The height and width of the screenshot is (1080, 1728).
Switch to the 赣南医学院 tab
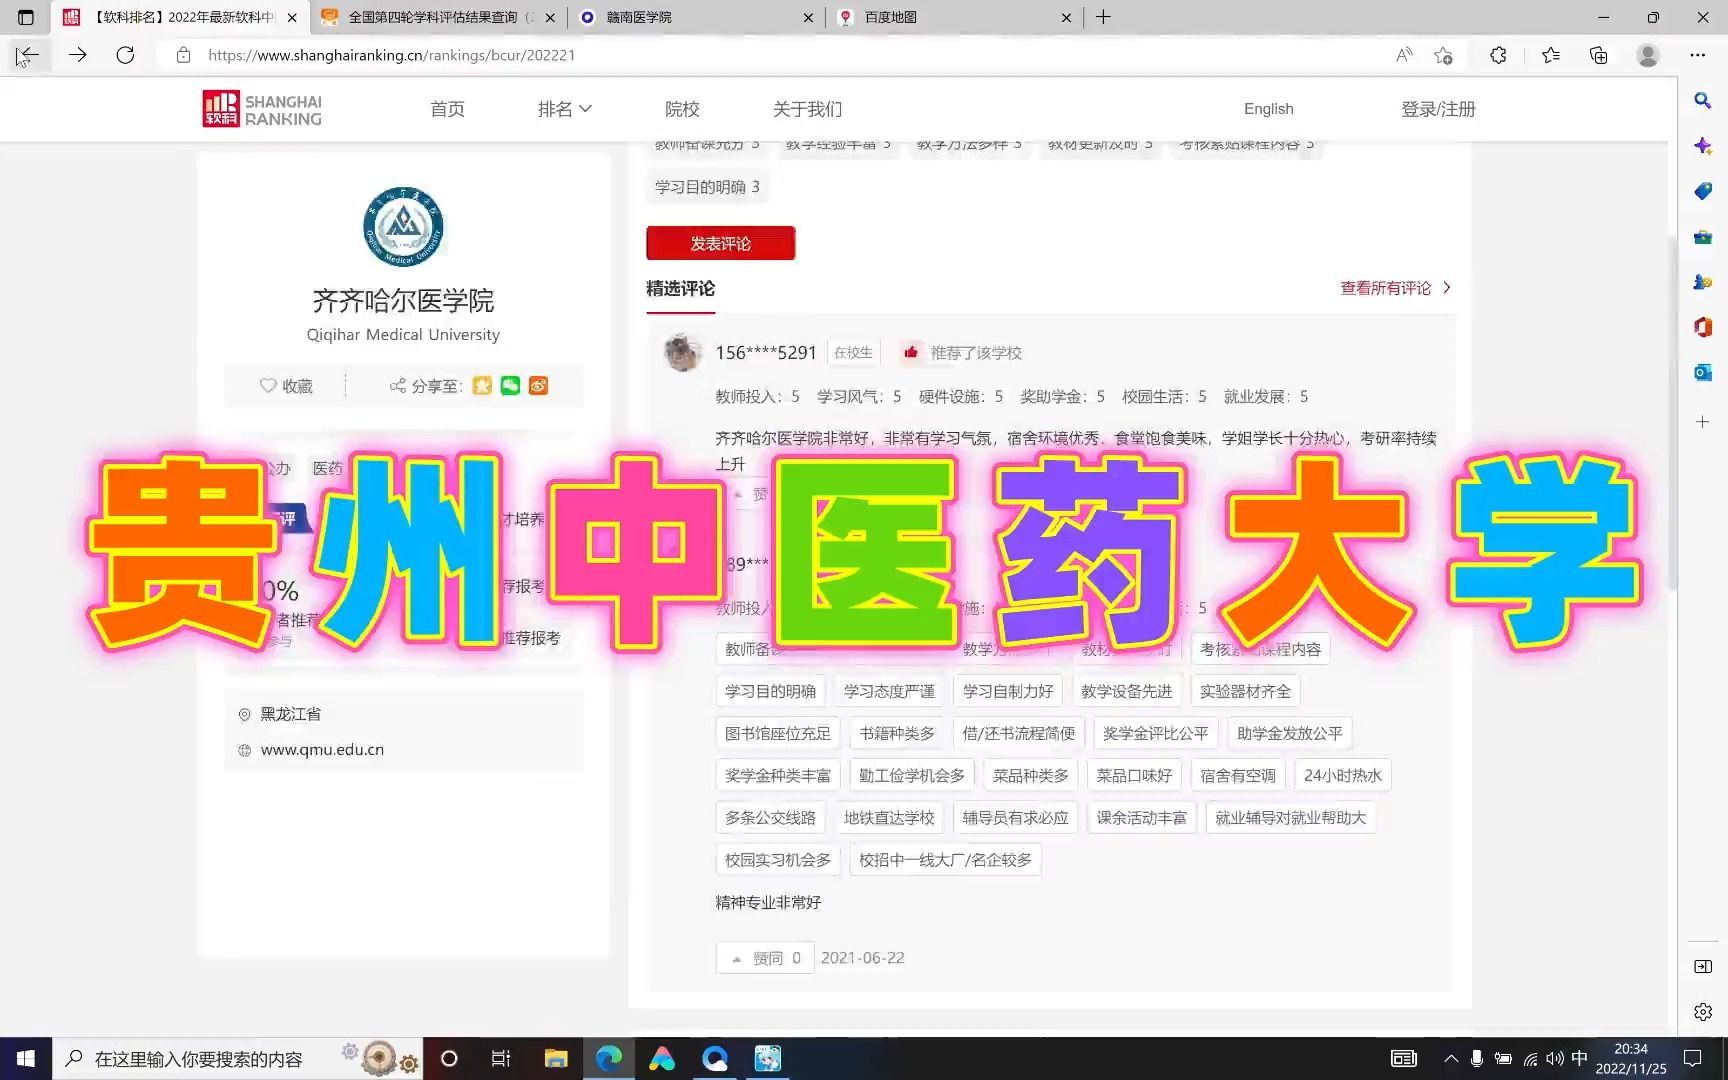click(x=696, y=17)
